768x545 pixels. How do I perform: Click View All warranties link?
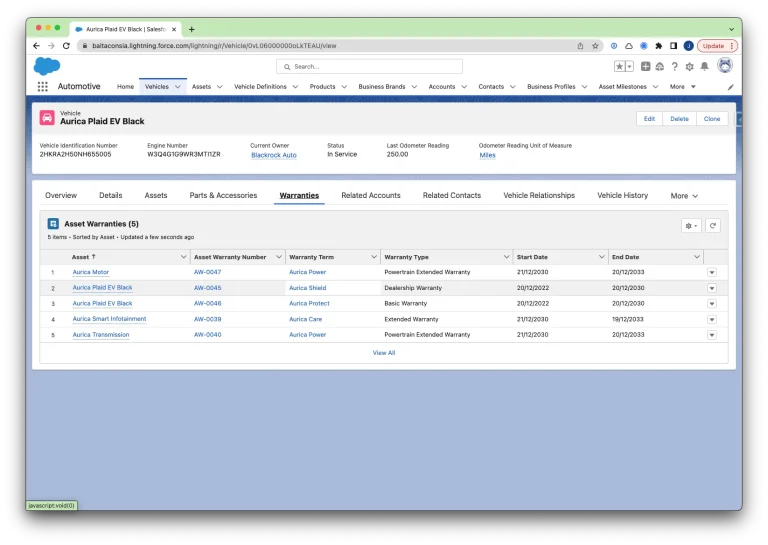pyautogui.click(x=384, y=353)
